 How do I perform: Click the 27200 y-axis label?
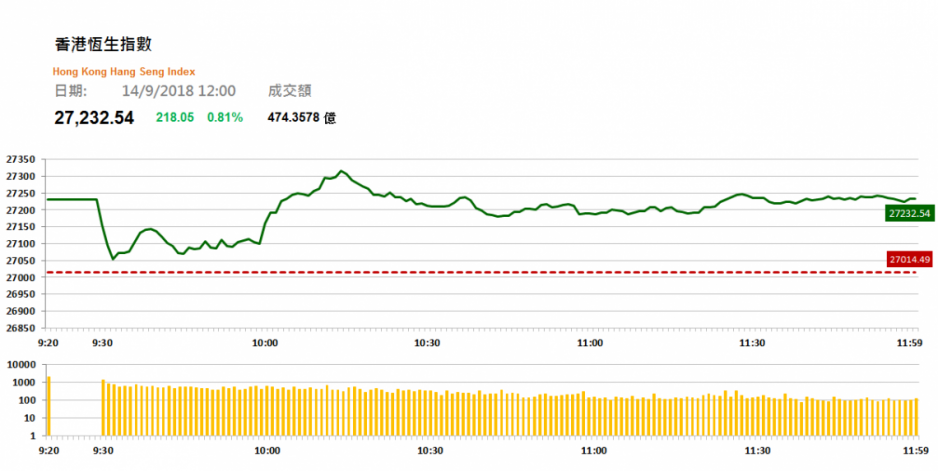pos(20,210)
